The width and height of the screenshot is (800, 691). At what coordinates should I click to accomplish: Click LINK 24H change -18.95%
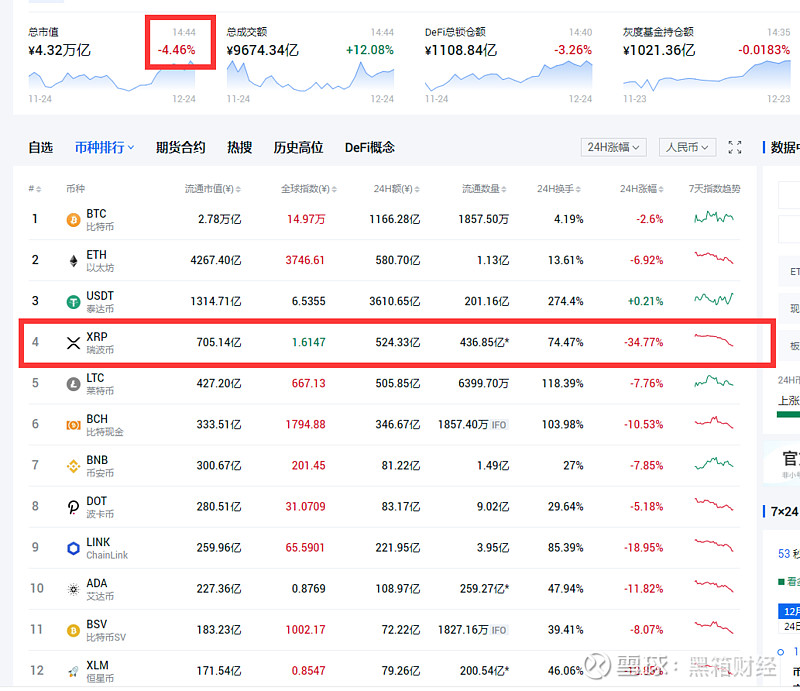coord(643,548)
